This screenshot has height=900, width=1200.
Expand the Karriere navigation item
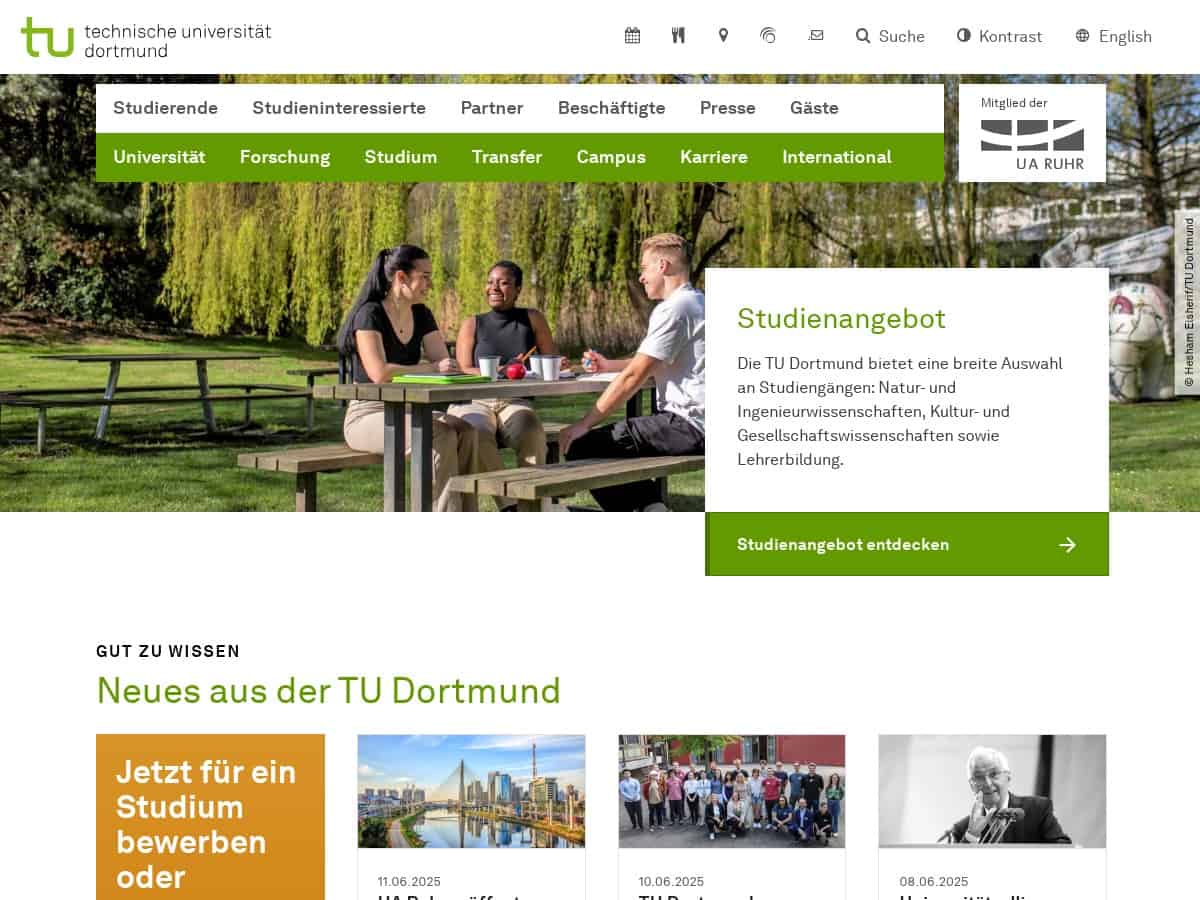(714, 157)
